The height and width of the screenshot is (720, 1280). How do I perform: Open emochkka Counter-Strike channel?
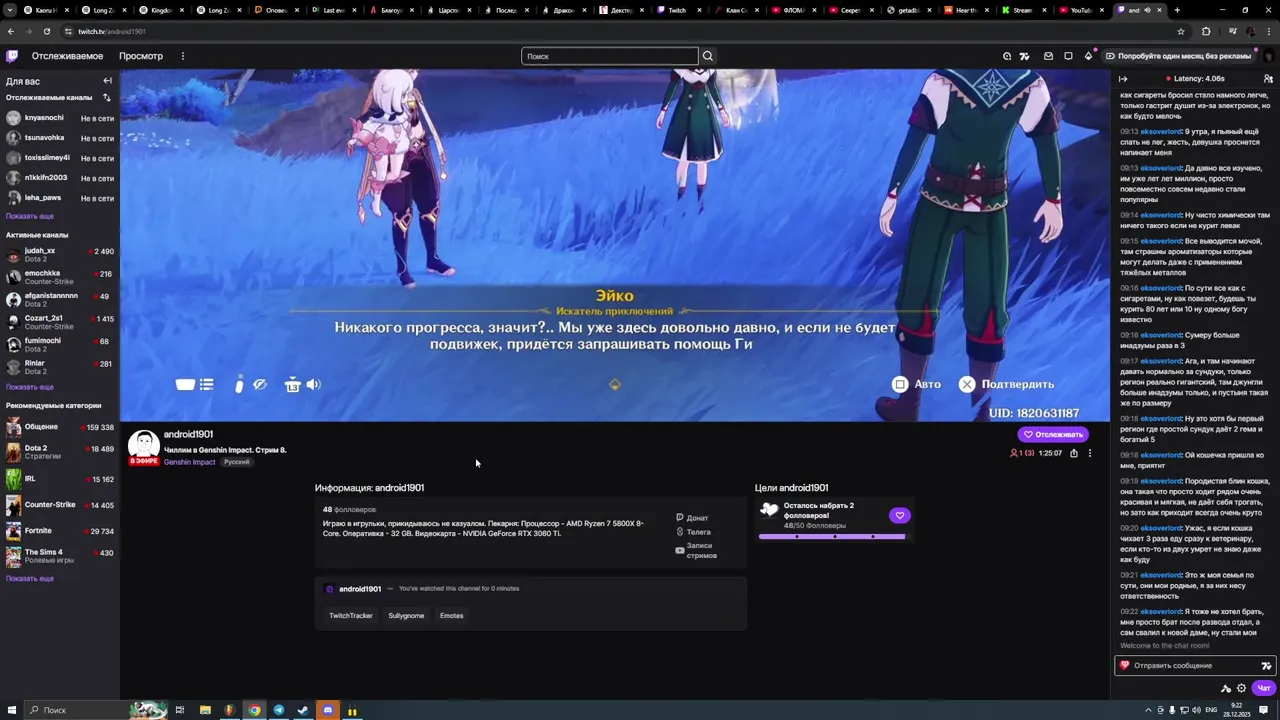60,277
